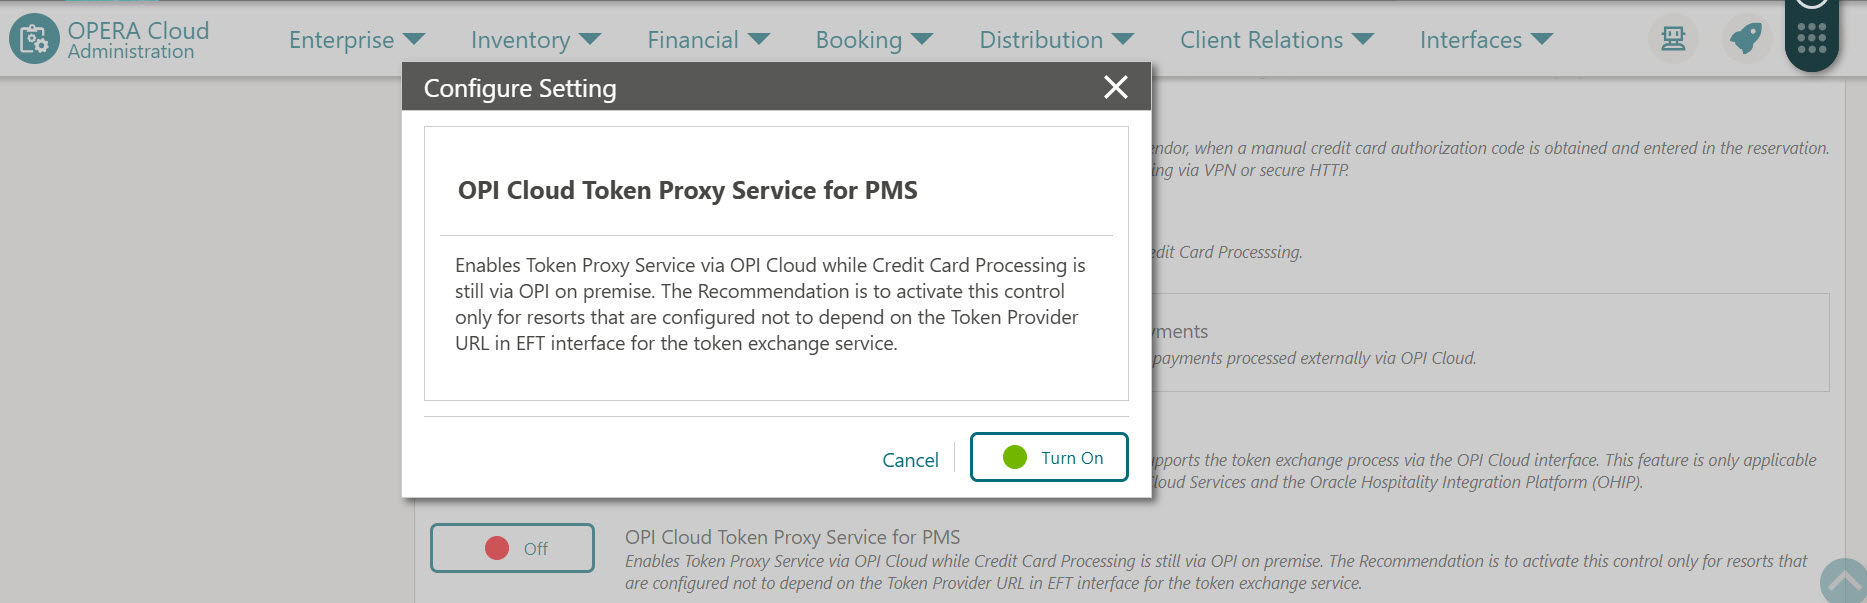Launch the rocket quick-links icon
1867x603 pixels.
pyautogui.click(x=1746, y=38)
